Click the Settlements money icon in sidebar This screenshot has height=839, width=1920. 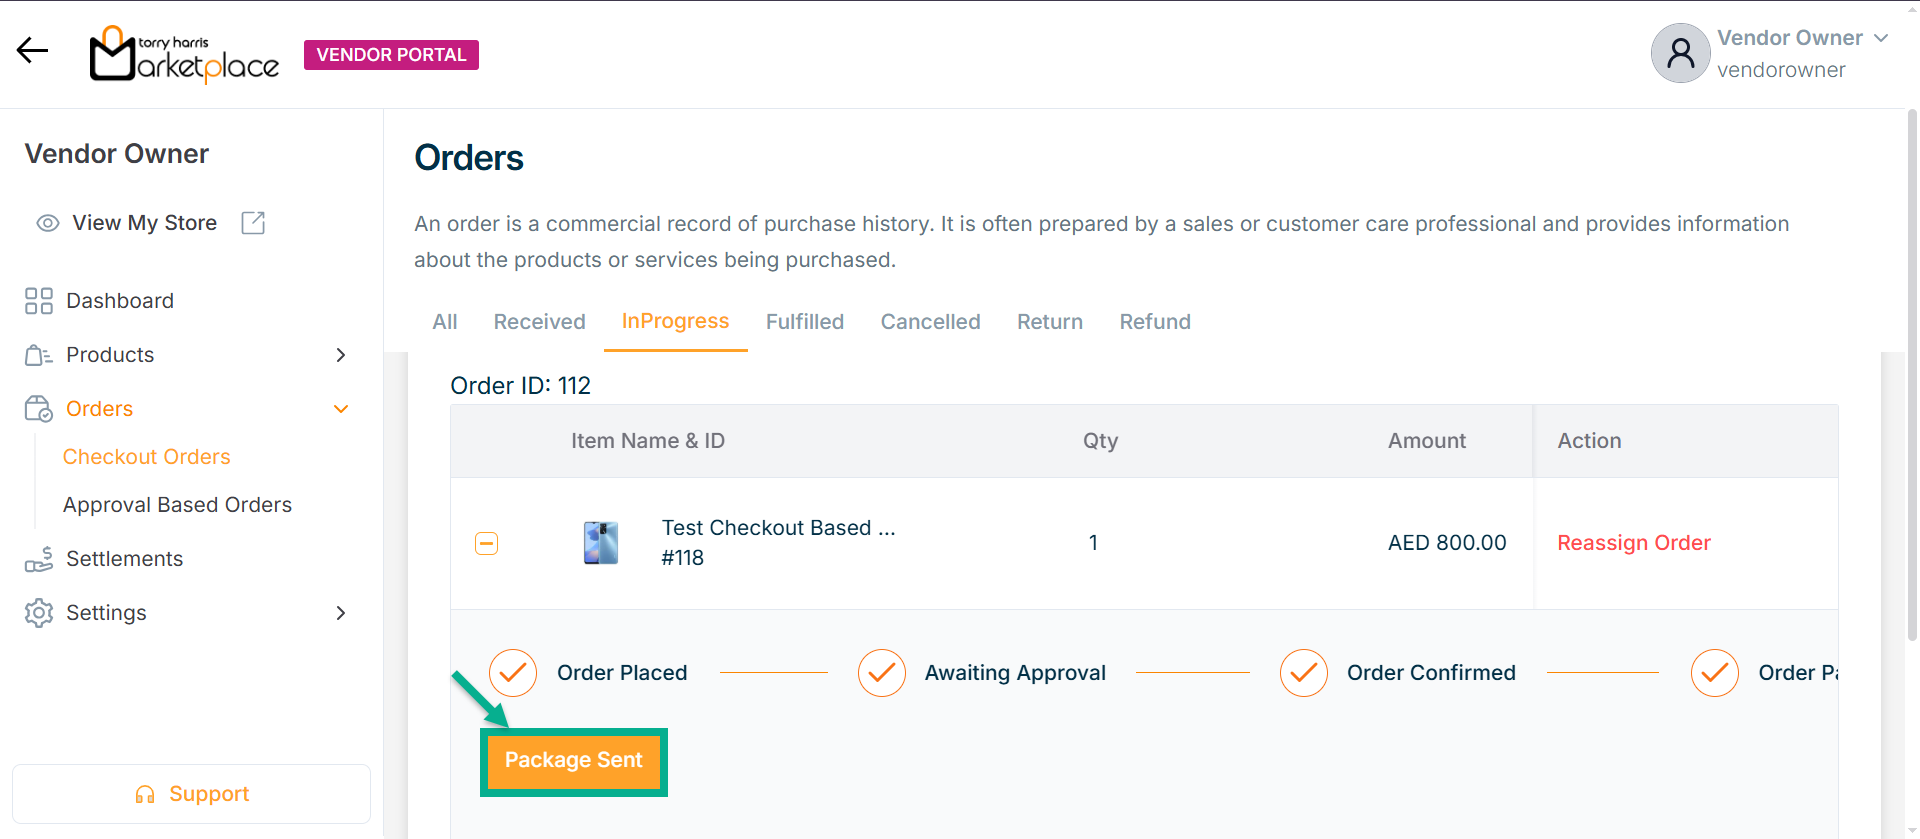click(39, 559)
